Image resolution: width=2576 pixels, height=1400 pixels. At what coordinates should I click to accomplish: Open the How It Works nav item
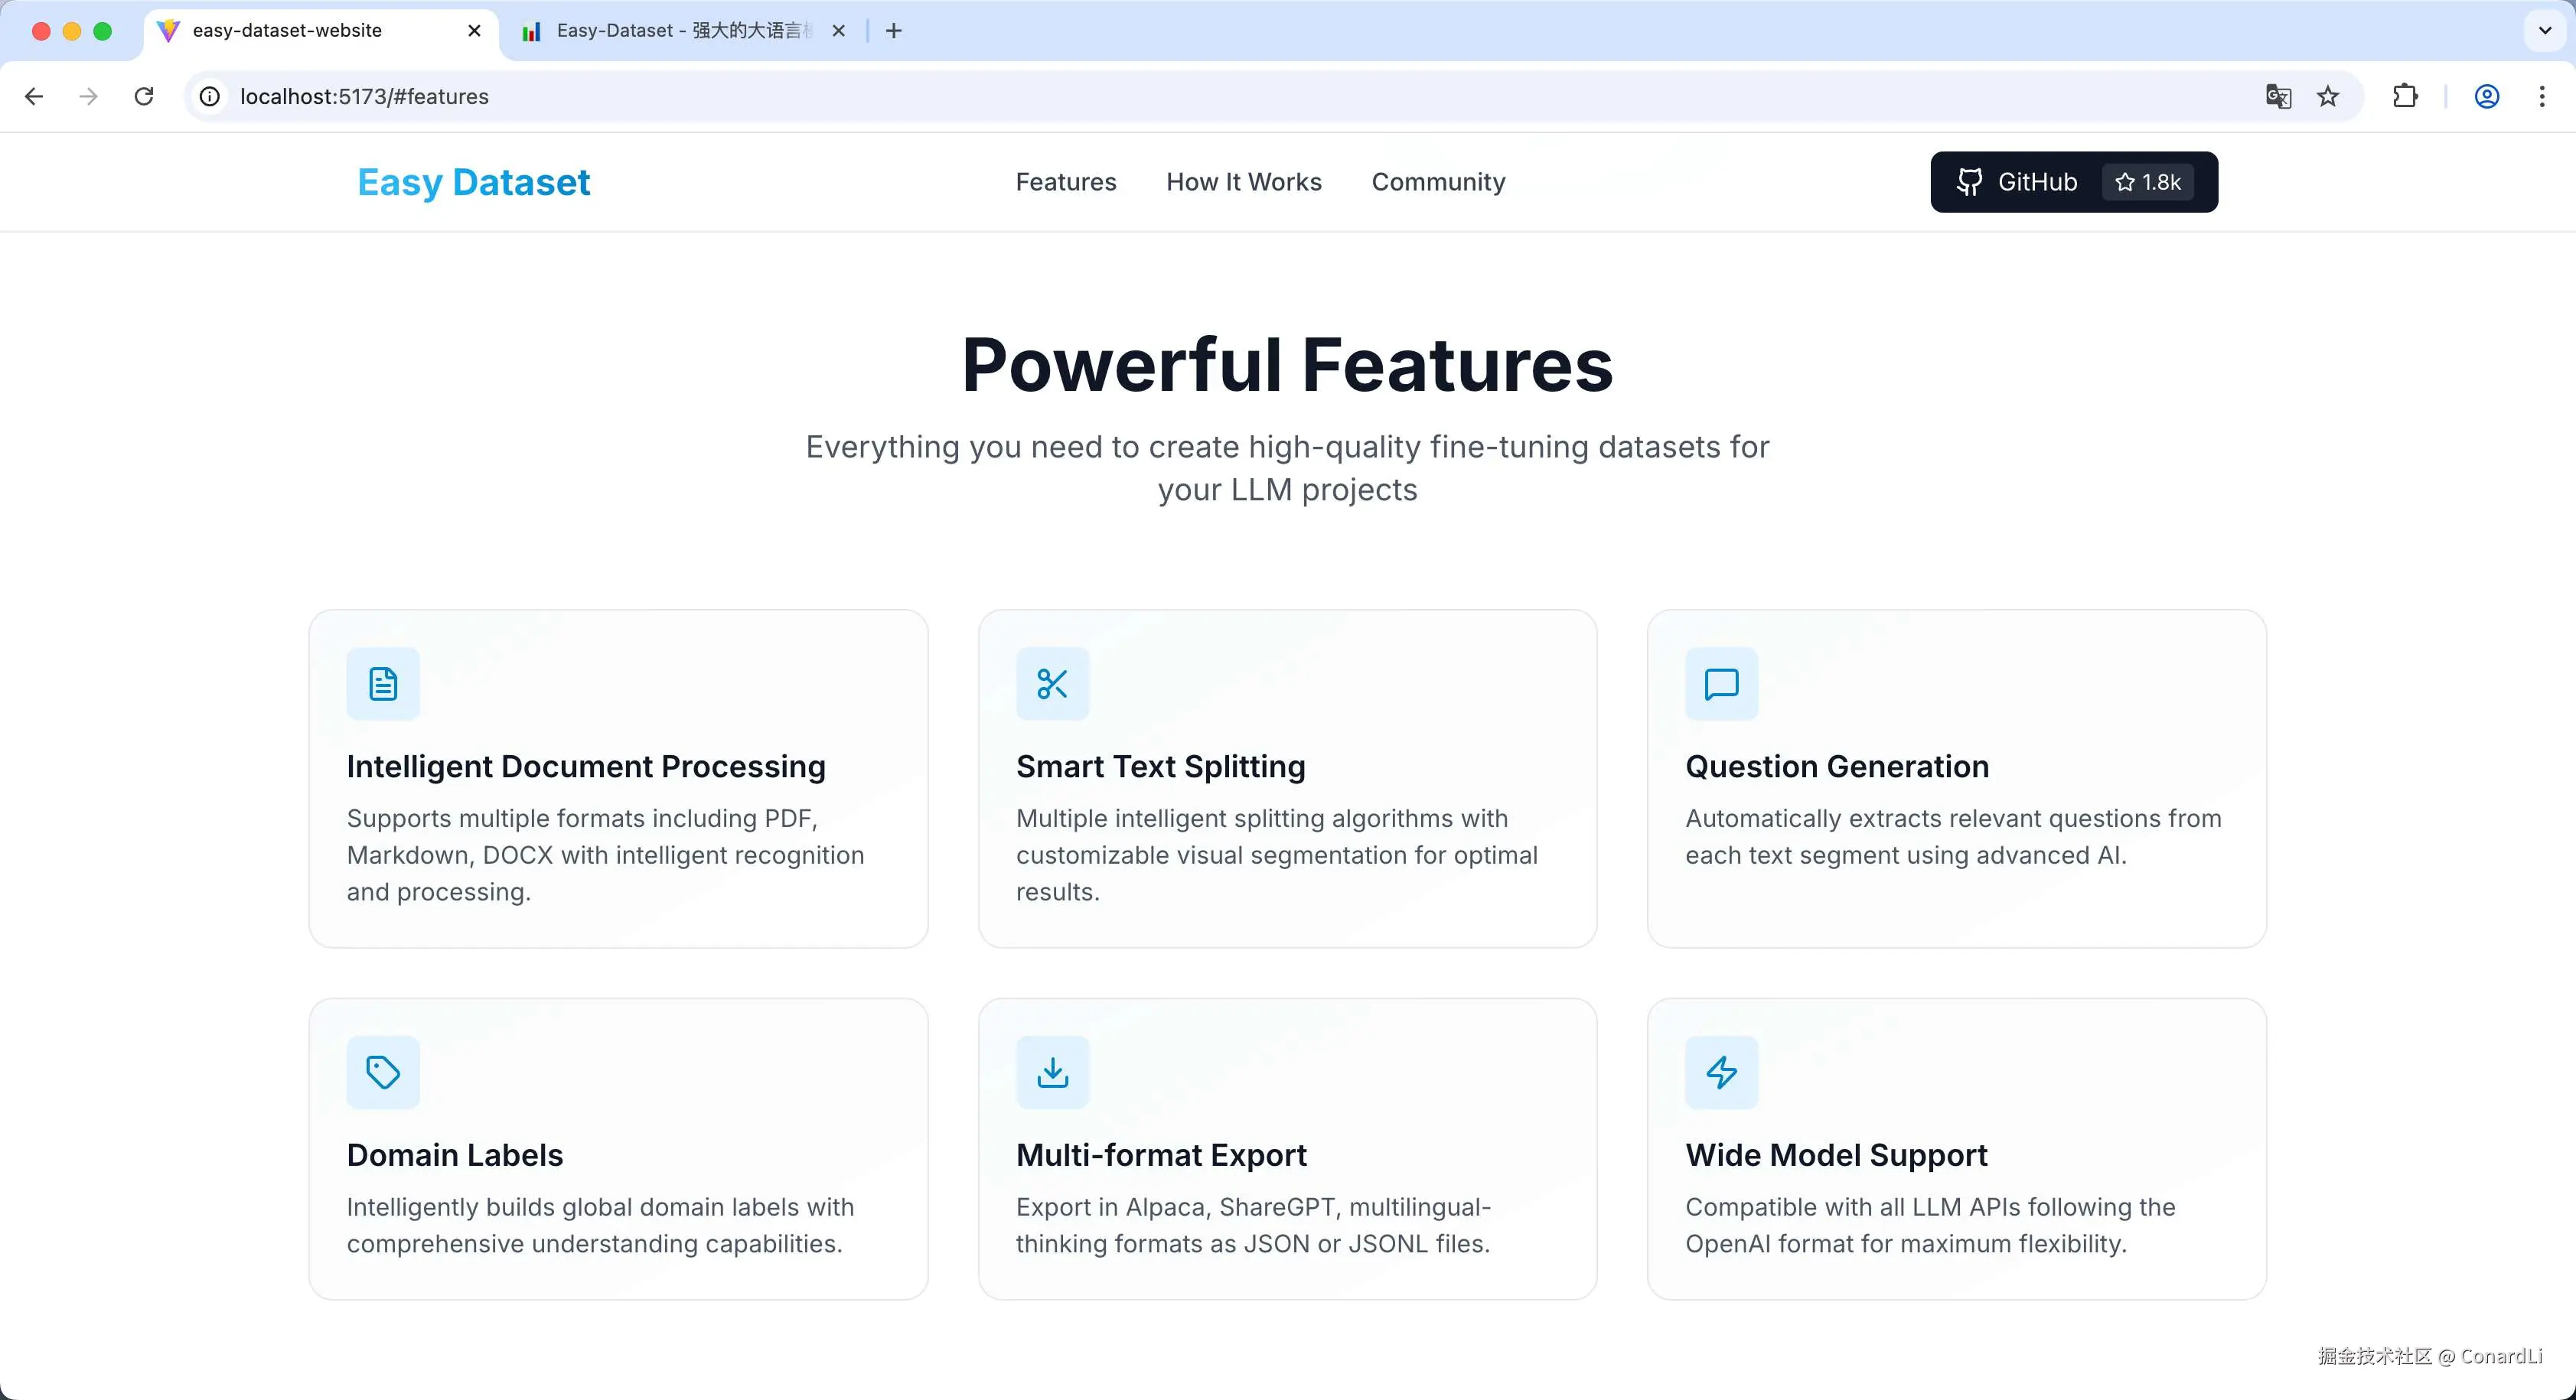pyautogui.click(x=1243, y=182)
